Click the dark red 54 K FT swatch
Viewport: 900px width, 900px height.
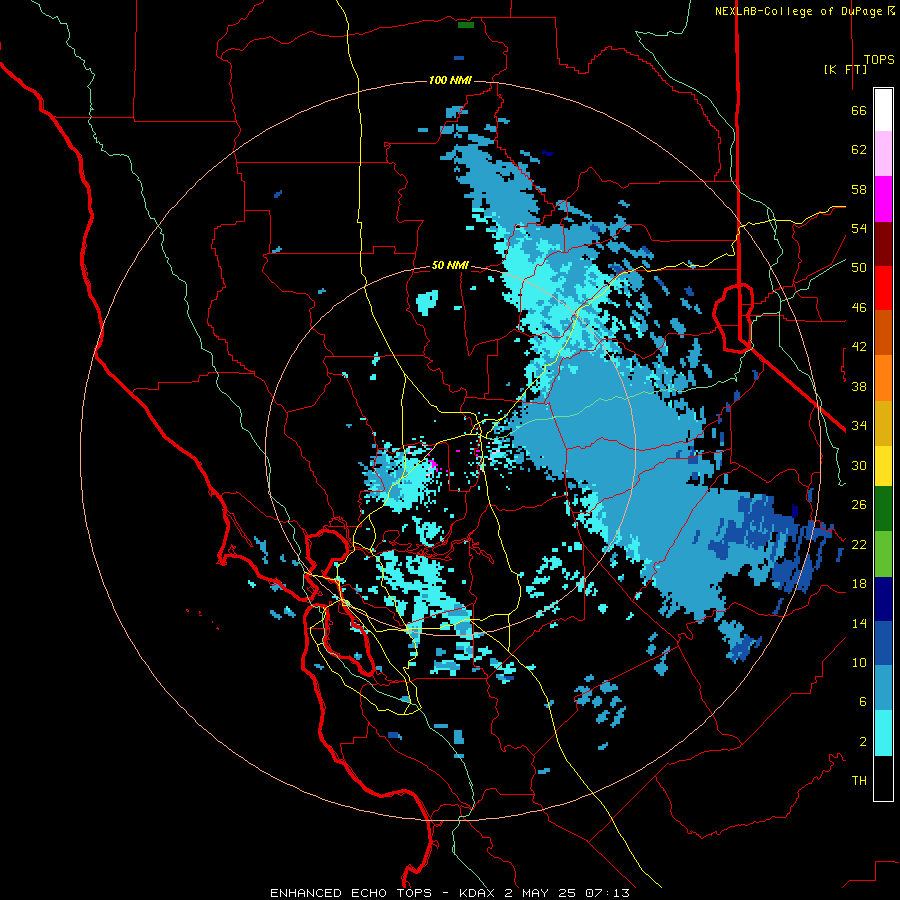pyautogui.click(x=883, y=244)
